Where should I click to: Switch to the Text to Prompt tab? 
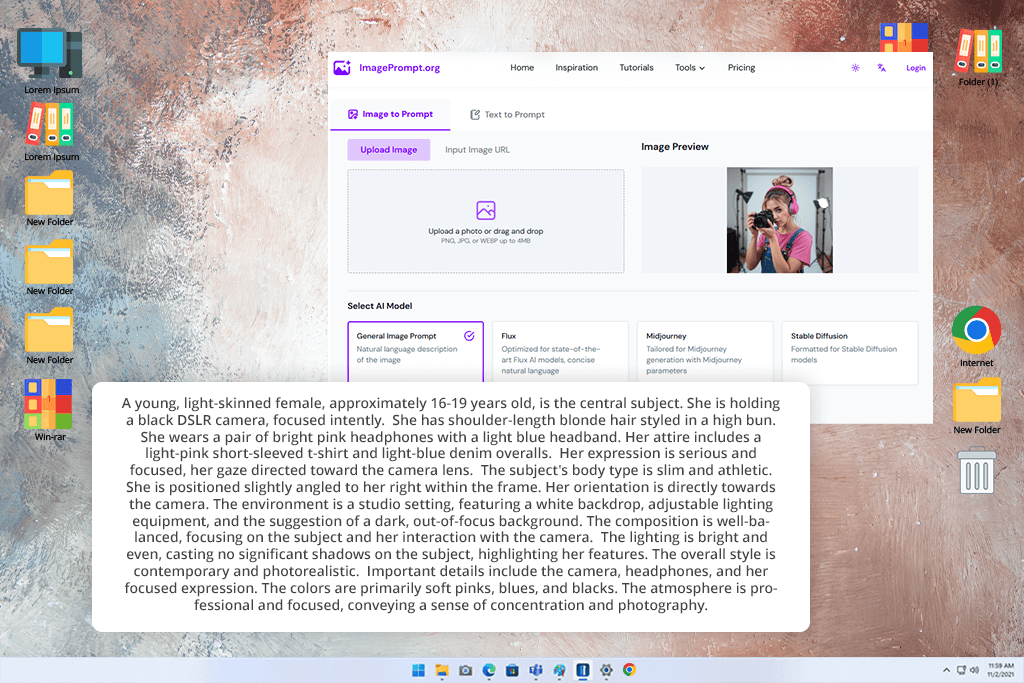(507, 114)
